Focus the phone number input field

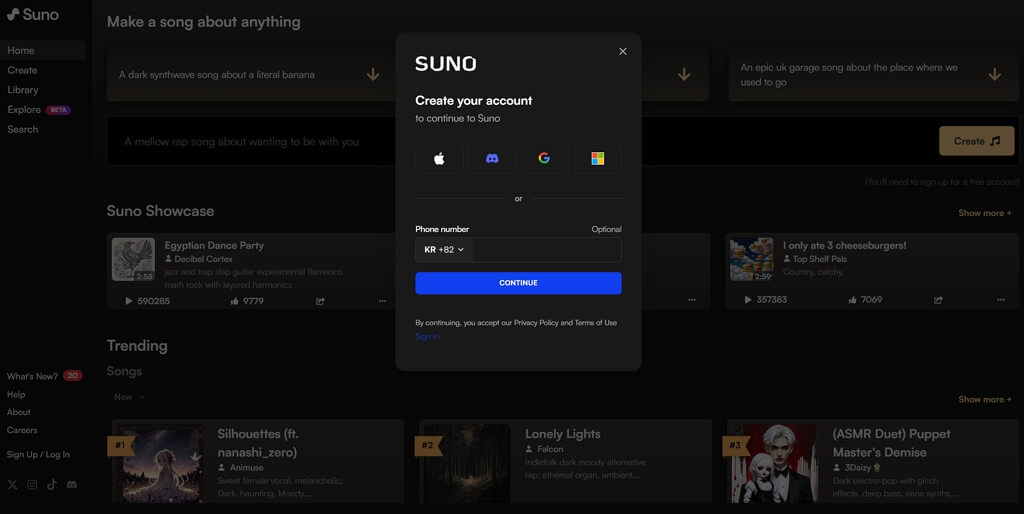click(546, 250)
